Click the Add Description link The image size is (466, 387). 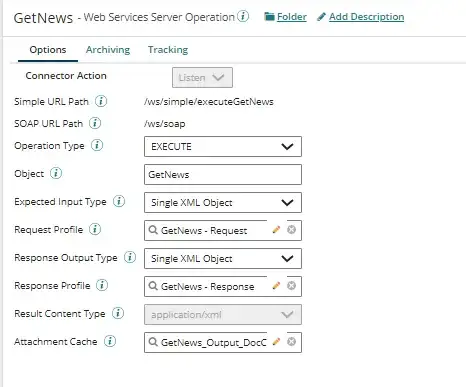[367, 17]
